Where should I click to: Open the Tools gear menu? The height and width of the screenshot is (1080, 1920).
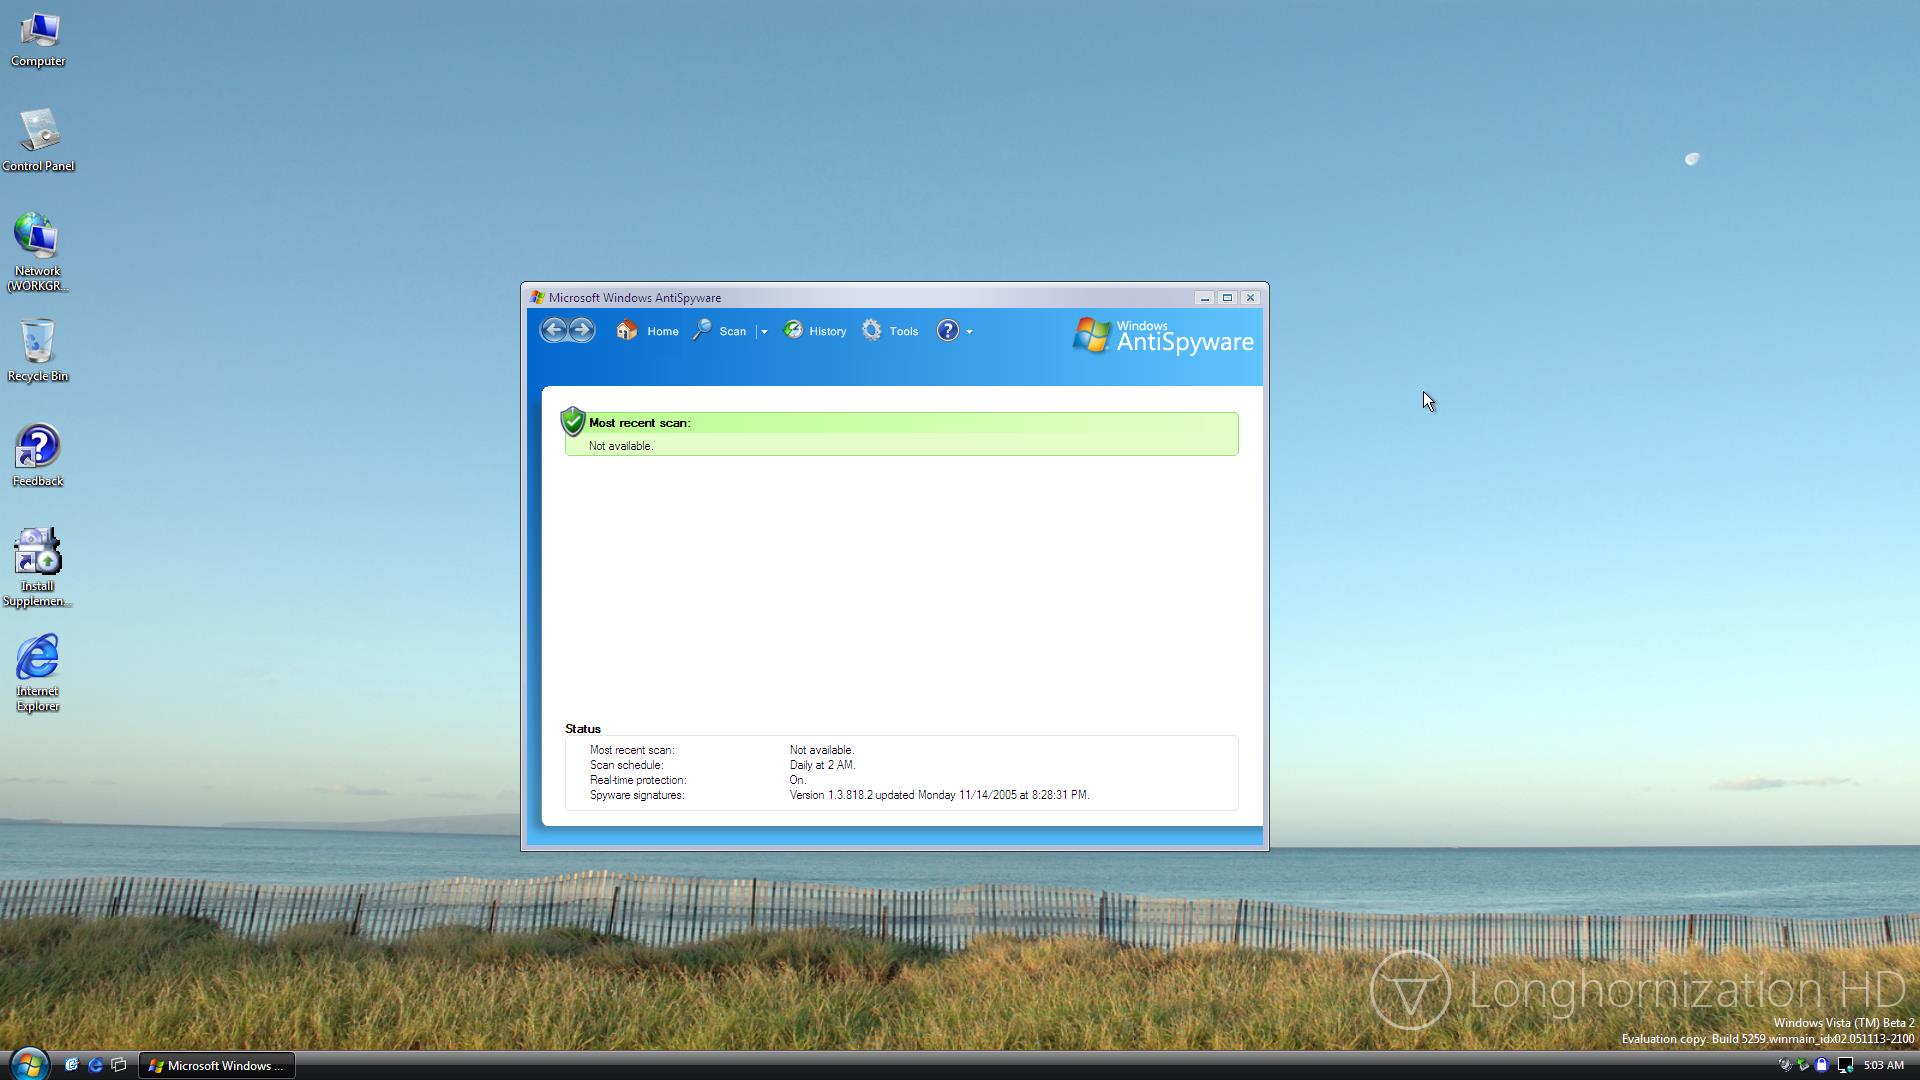pyautogui.click(x=890, y=331)
